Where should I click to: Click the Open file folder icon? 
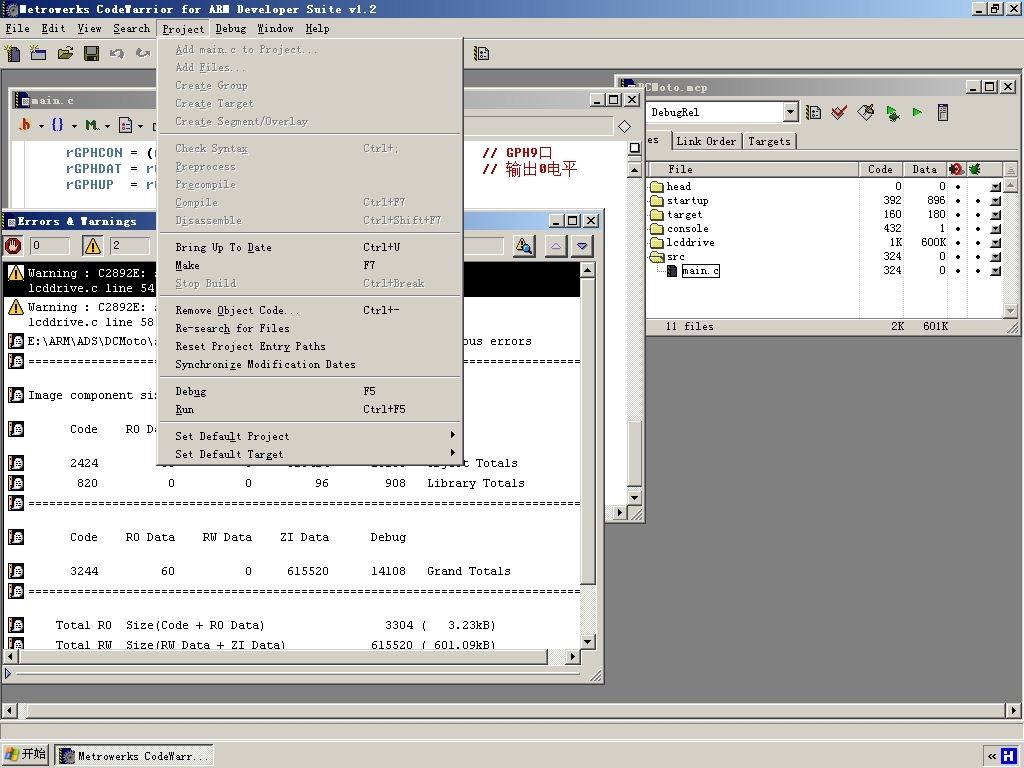[x=65, y=53]
